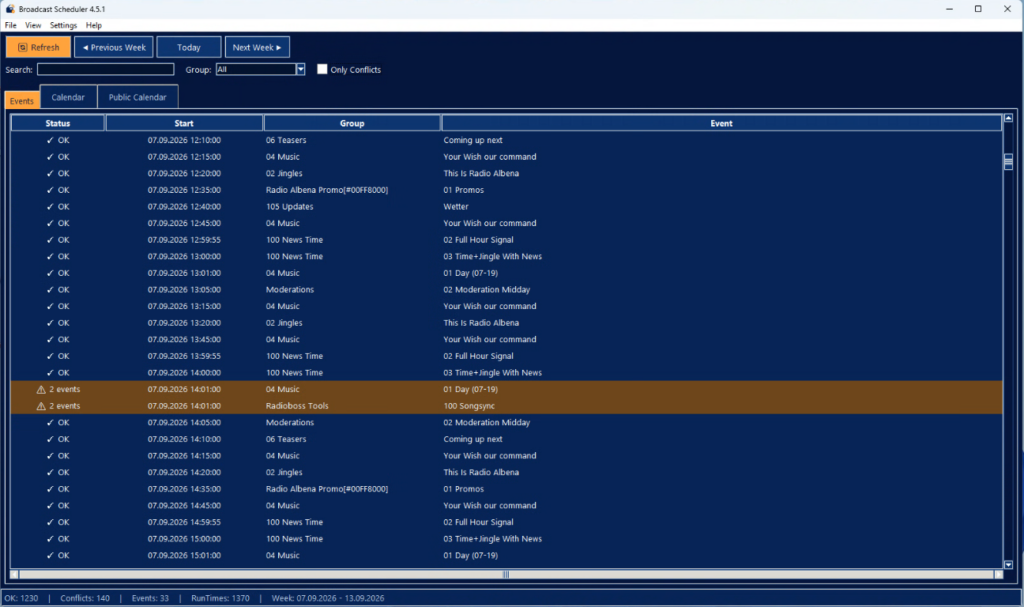Go to Next Week
The height and width of the screenshot is (607, 1024).
[x=257, y=47]
